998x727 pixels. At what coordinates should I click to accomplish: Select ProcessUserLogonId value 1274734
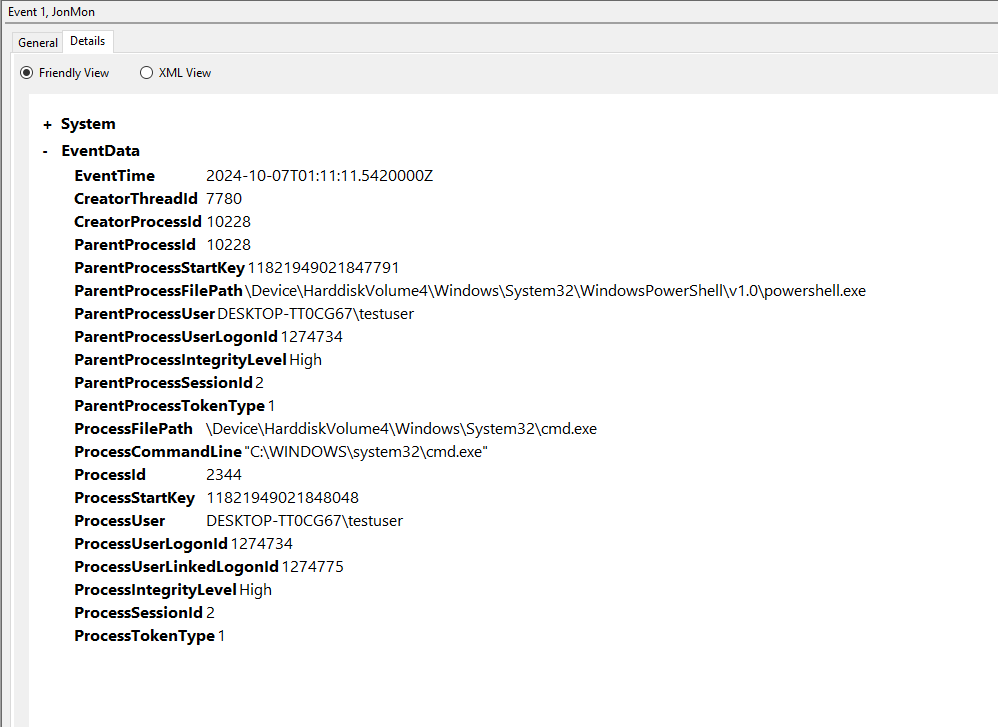tap(262, 544)
